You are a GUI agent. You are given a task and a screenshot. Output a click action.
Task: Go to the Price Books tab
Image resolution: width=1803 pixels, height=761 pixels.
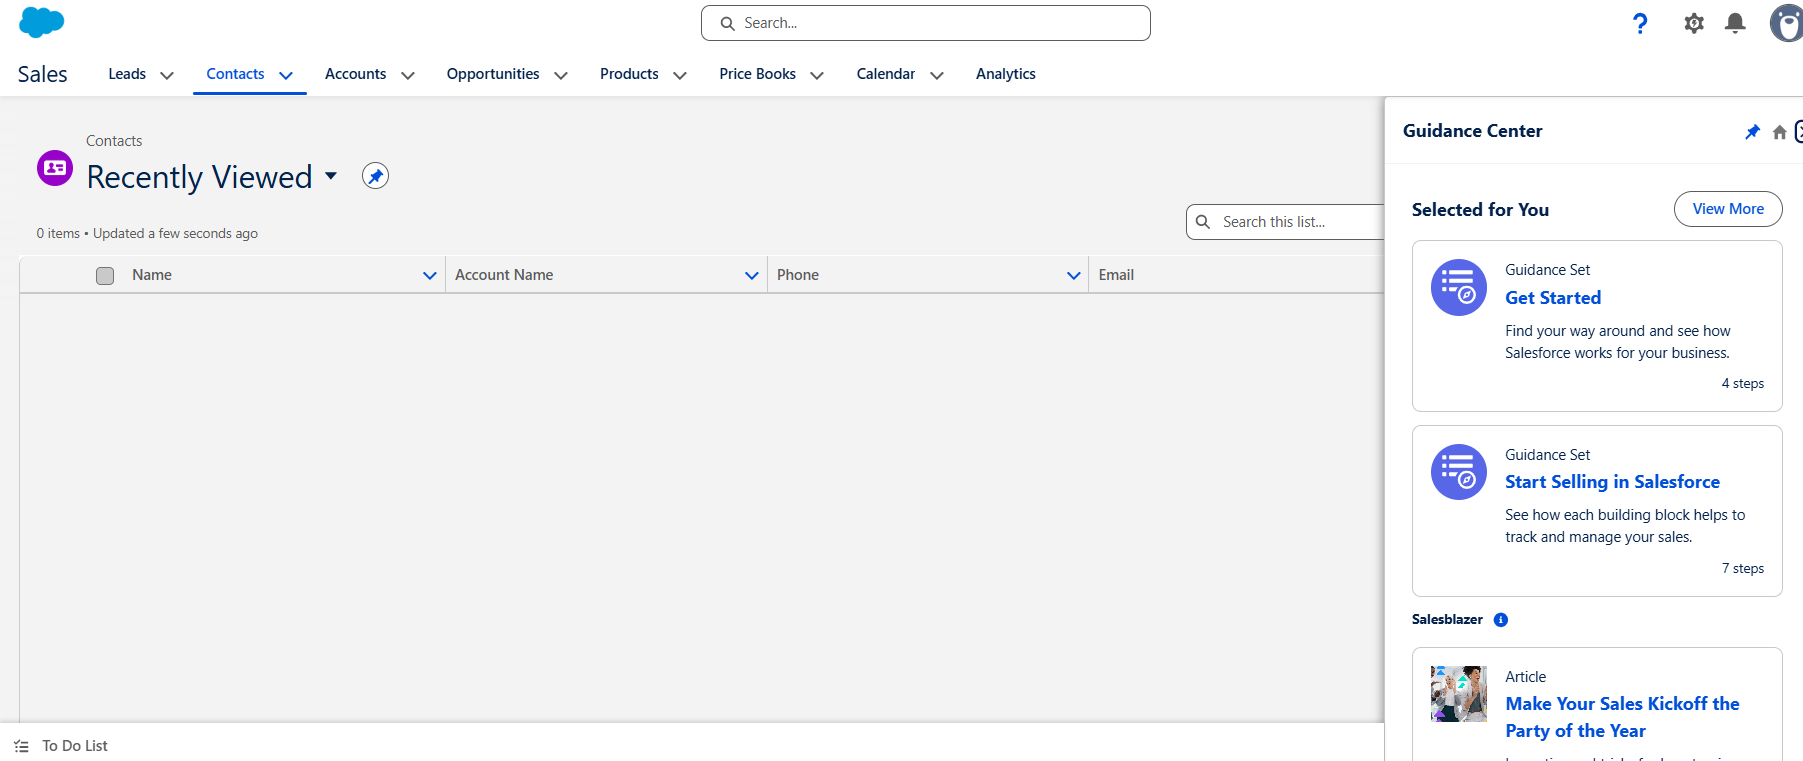coord(757,74)
